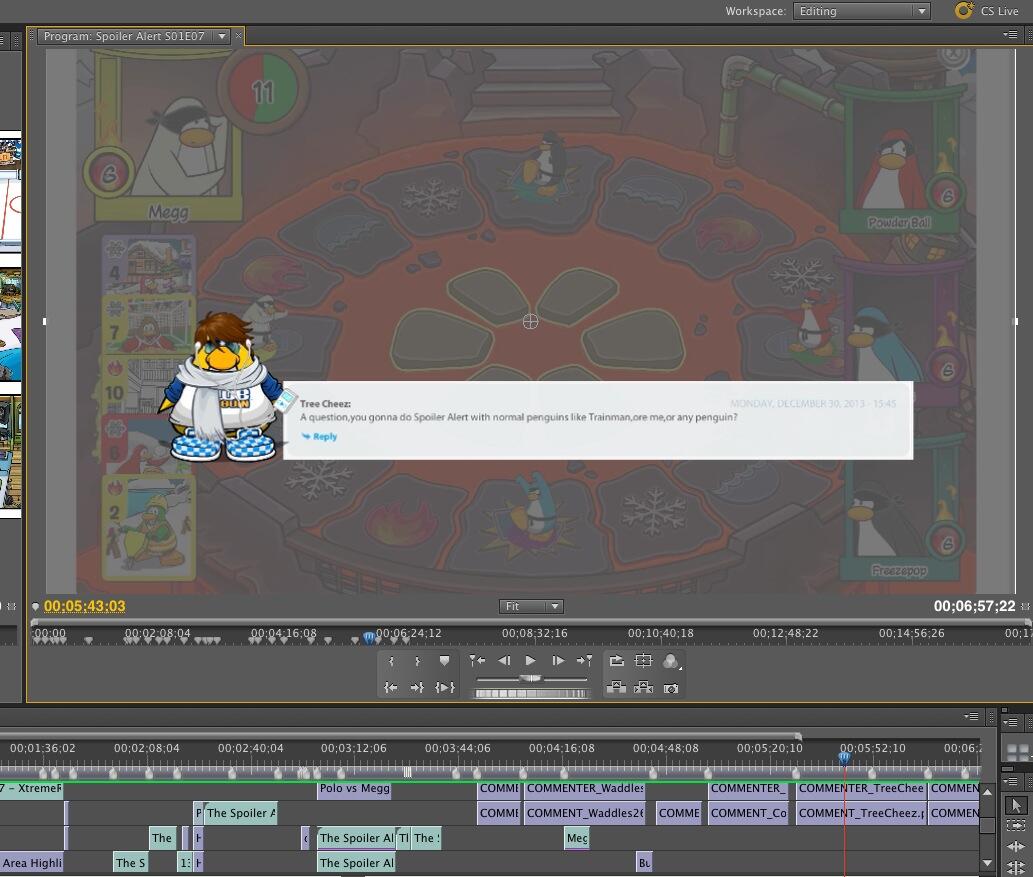
Task: Open the Output display mode menu
Action: (x=671, y=661)
